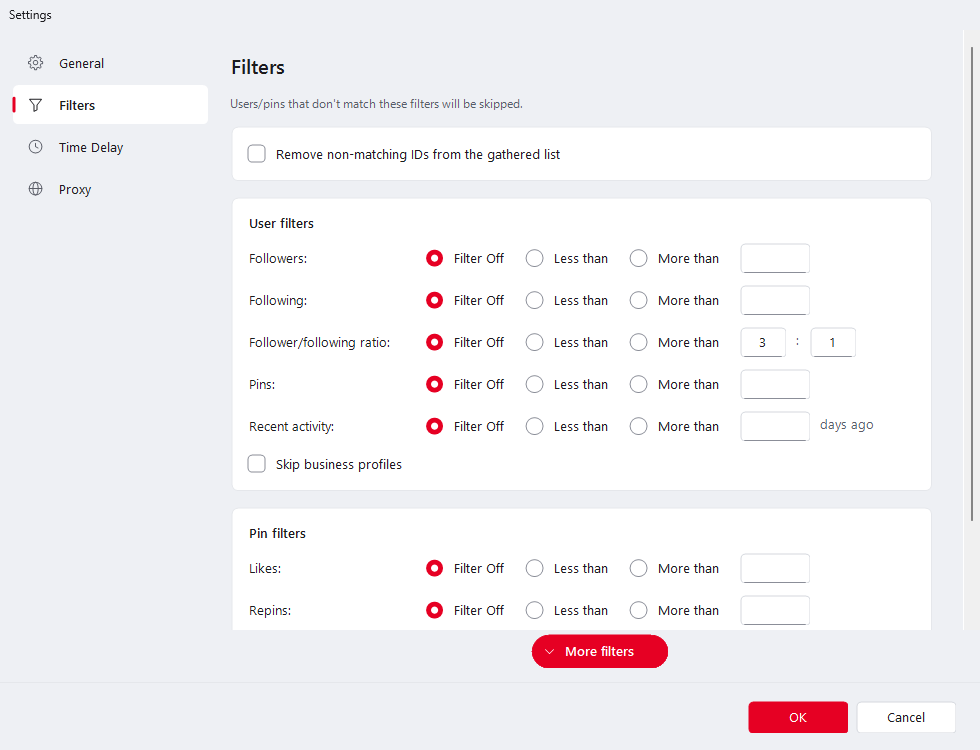Switch to the Time Delay section
This screenshot has width=980, height=750.
coord(110,147)
